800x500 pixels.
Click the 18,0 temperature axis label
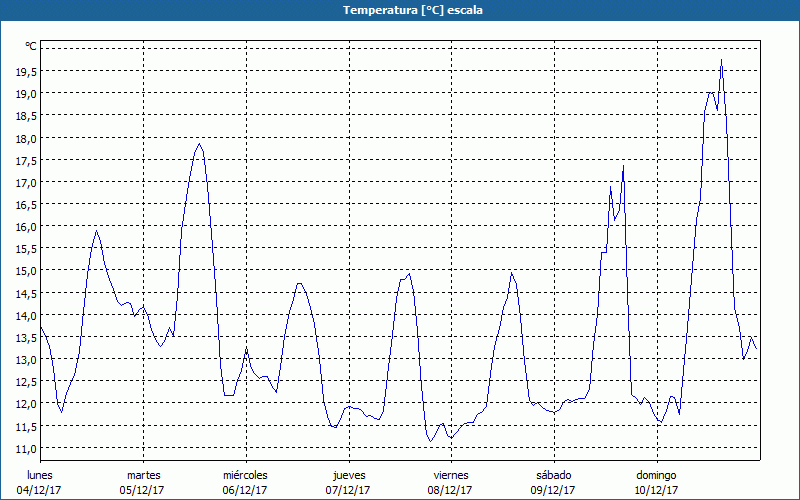tap(25, 138)
